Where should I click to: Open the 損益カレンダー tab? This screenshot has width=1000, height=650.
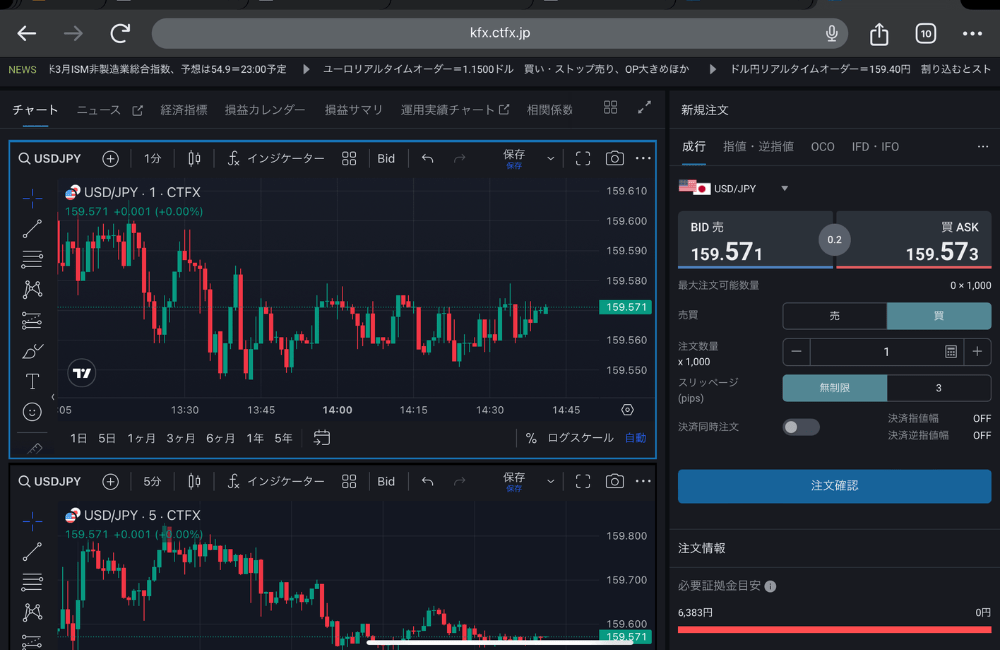[265, 110]
